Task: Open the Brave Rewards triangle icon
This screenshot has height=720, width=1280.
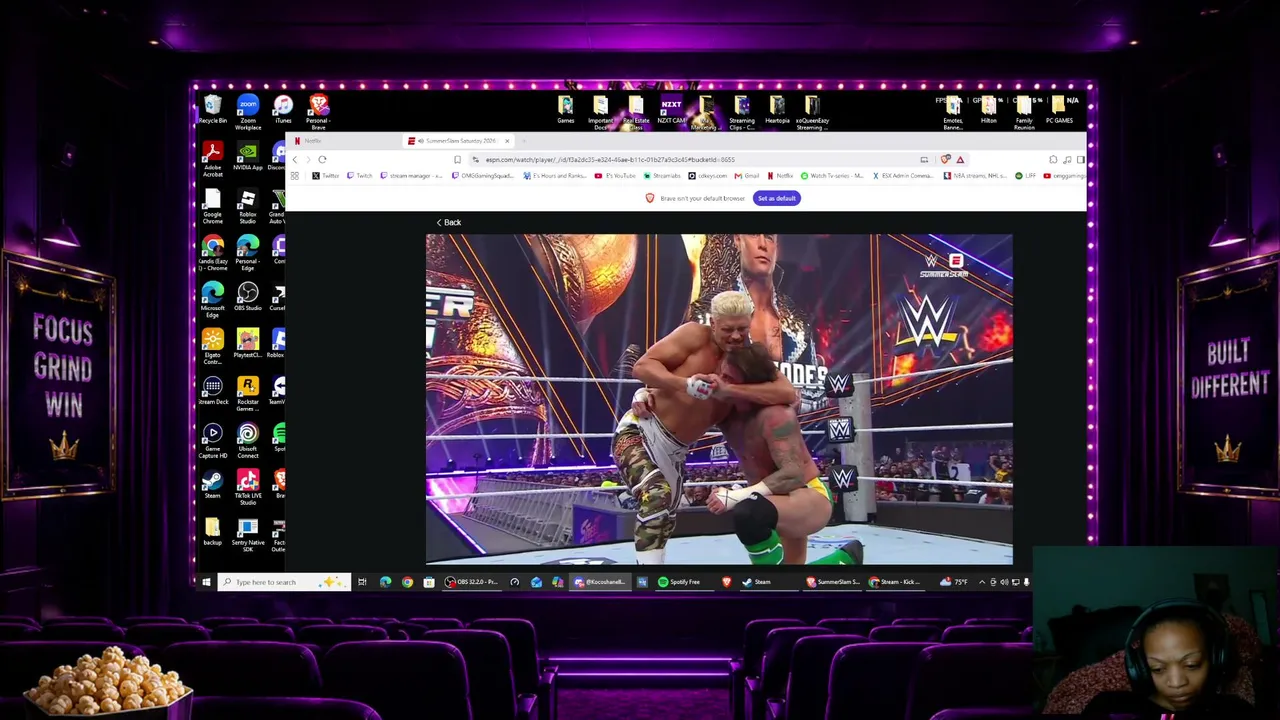Action: tap(960, 159)
